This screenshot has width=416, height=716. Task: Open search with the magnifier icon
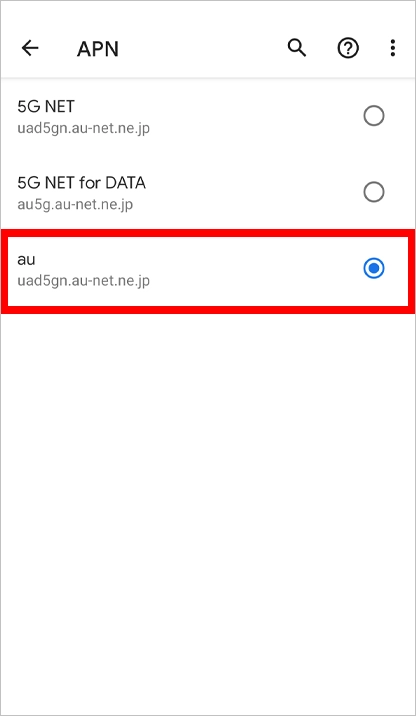[297, 47]
